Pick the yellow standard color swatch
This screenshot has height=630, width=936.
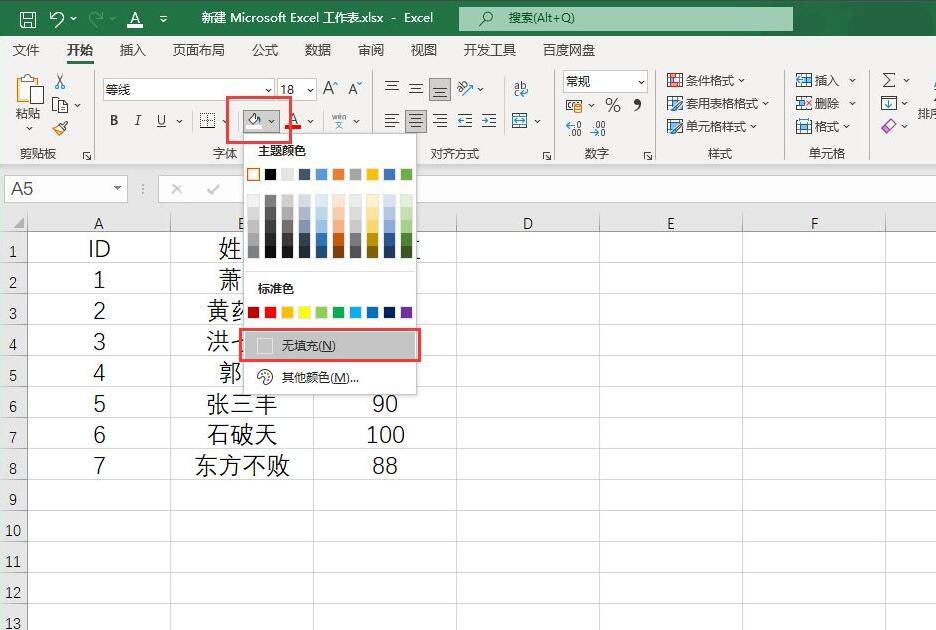coord(304,312)
